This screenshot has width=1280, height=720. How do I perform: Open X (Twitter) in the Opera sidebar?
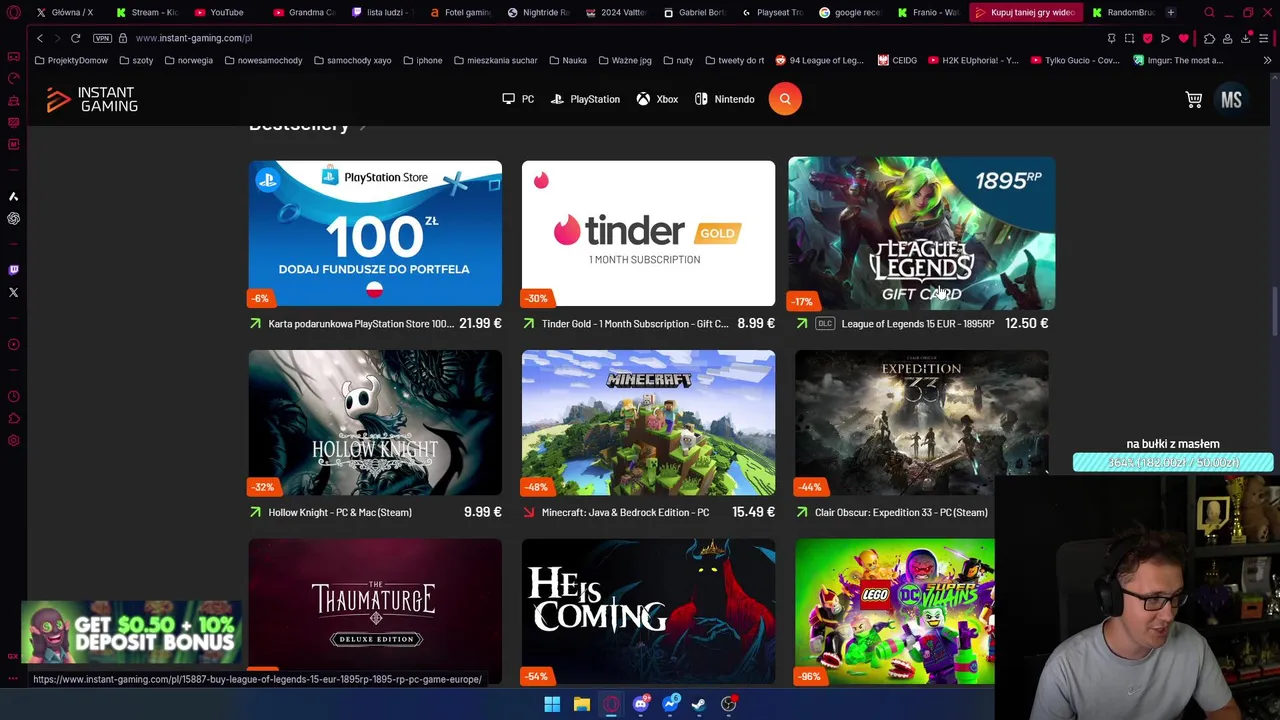point(13,292)
